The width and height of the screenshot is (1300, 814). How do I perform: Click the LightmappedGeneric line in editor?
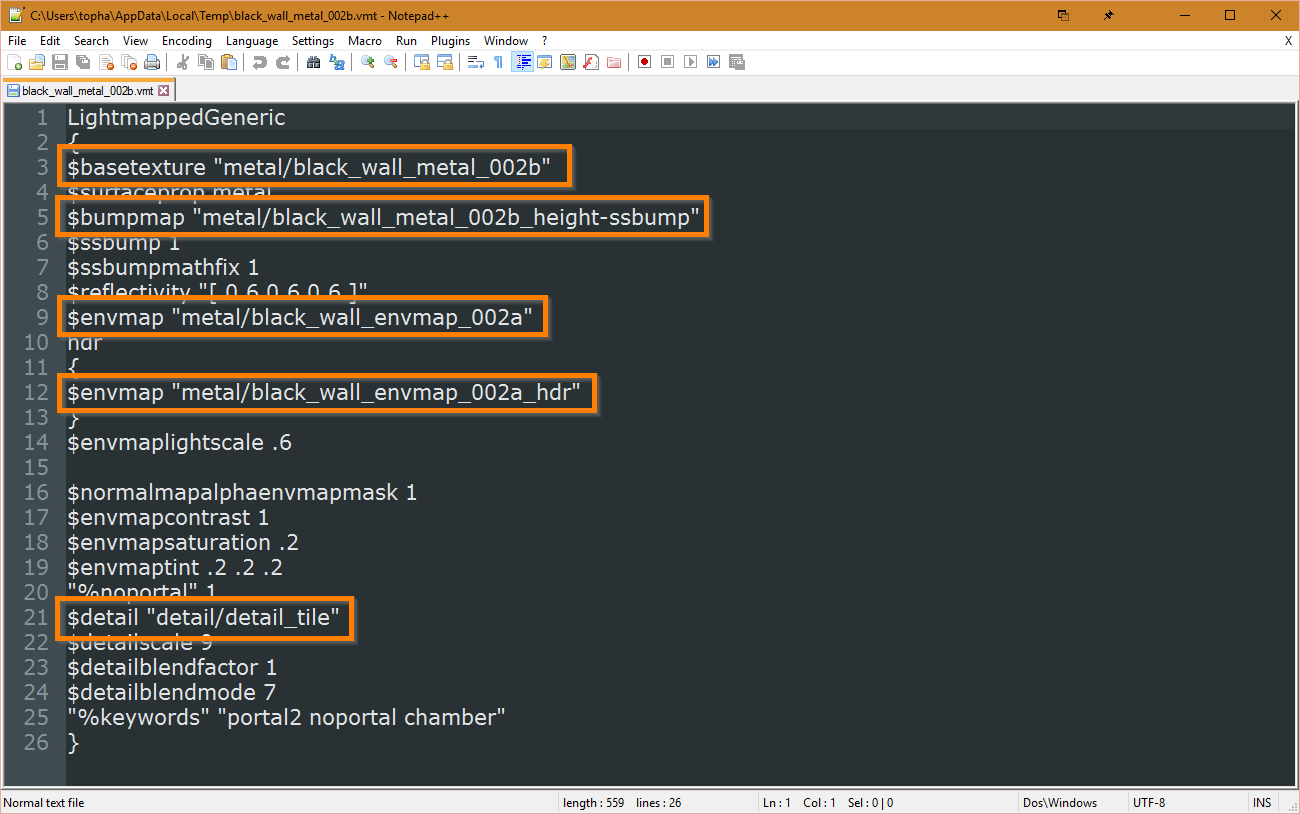(x=176, y=118)
